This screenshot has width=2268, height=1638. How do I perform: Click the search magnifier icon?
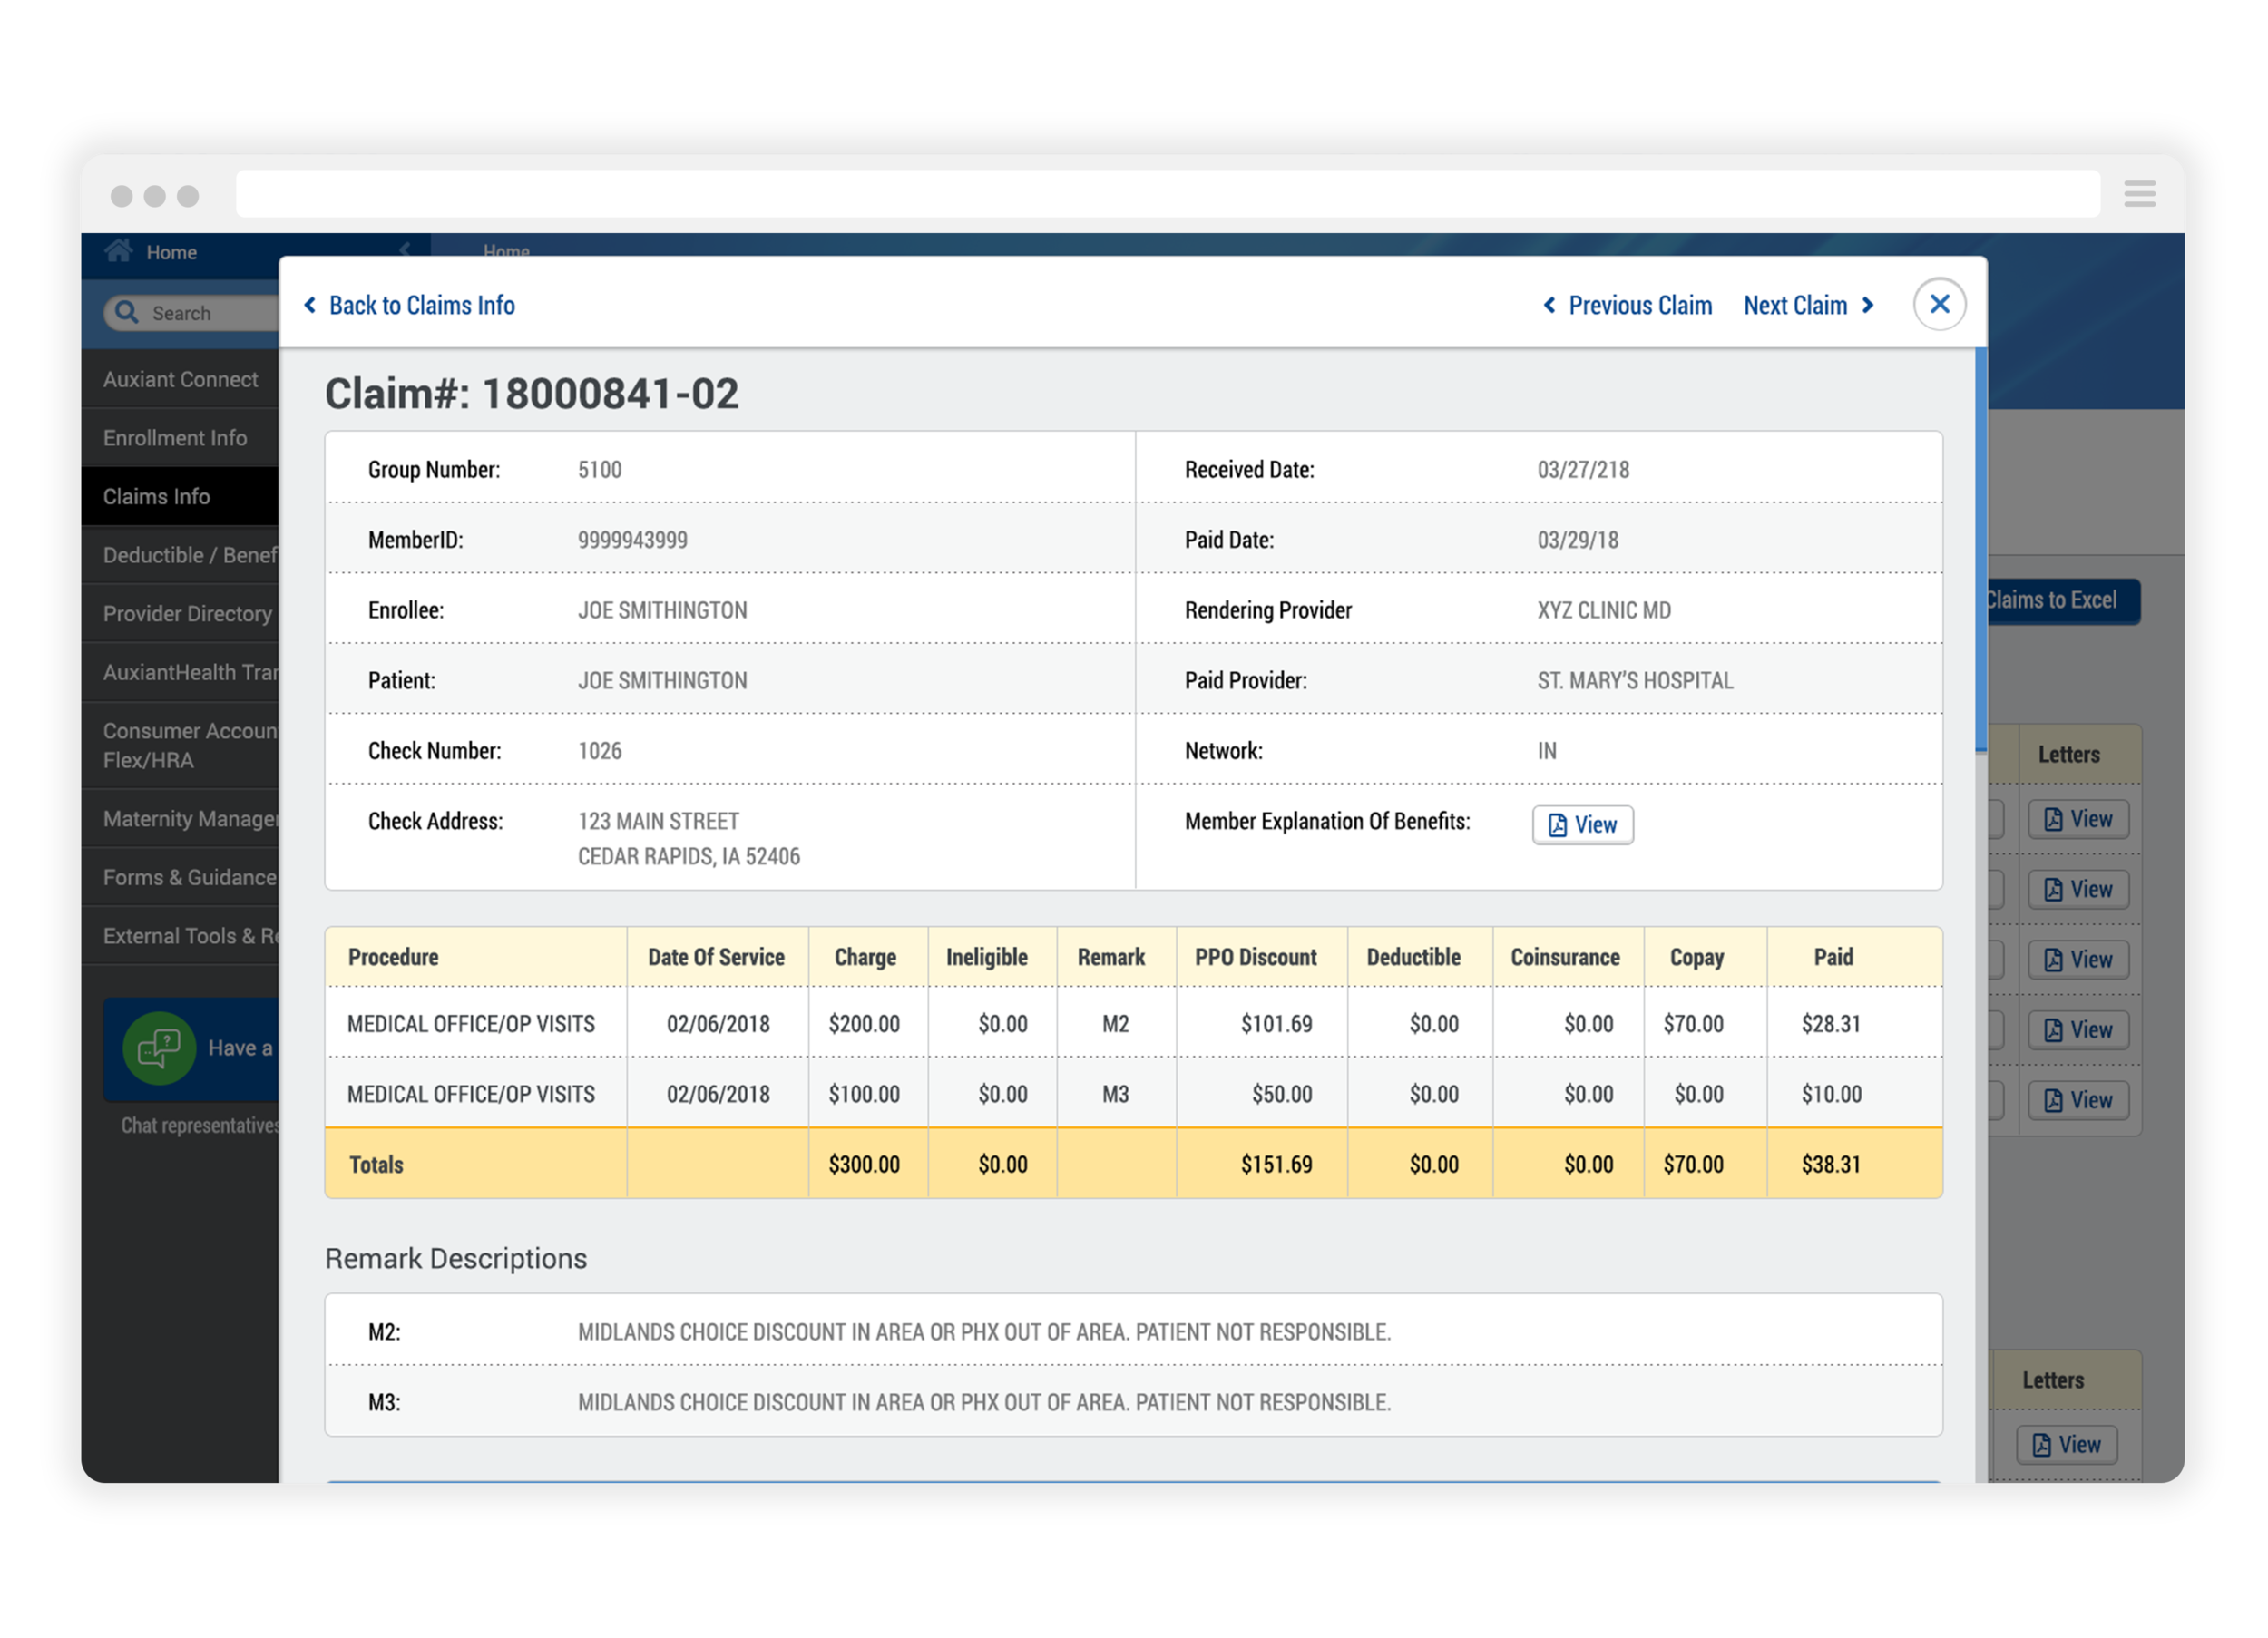[126, 312]
